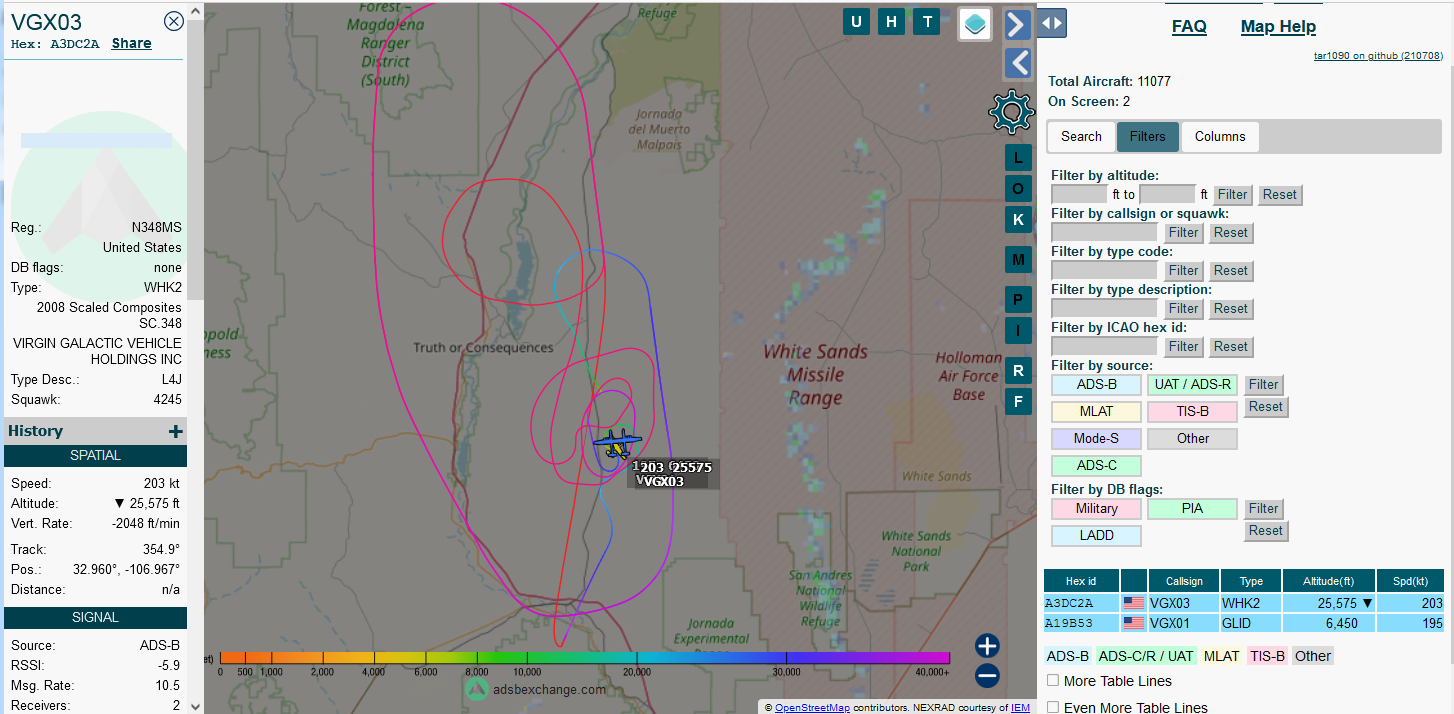Apply the type description Filter
1454x714 pixels.
coord(1184,309)
